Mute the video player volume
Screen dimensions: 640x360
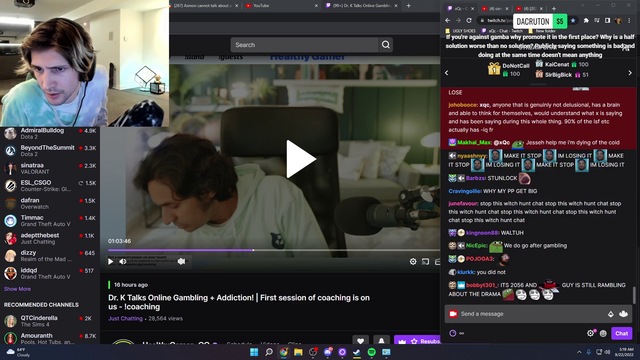123,261
